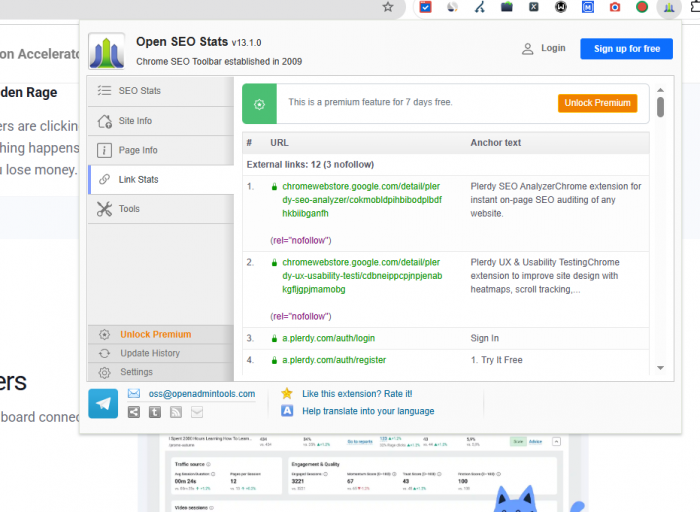Click the translate A icon
700x512 pixels.
tap(287, 411)
